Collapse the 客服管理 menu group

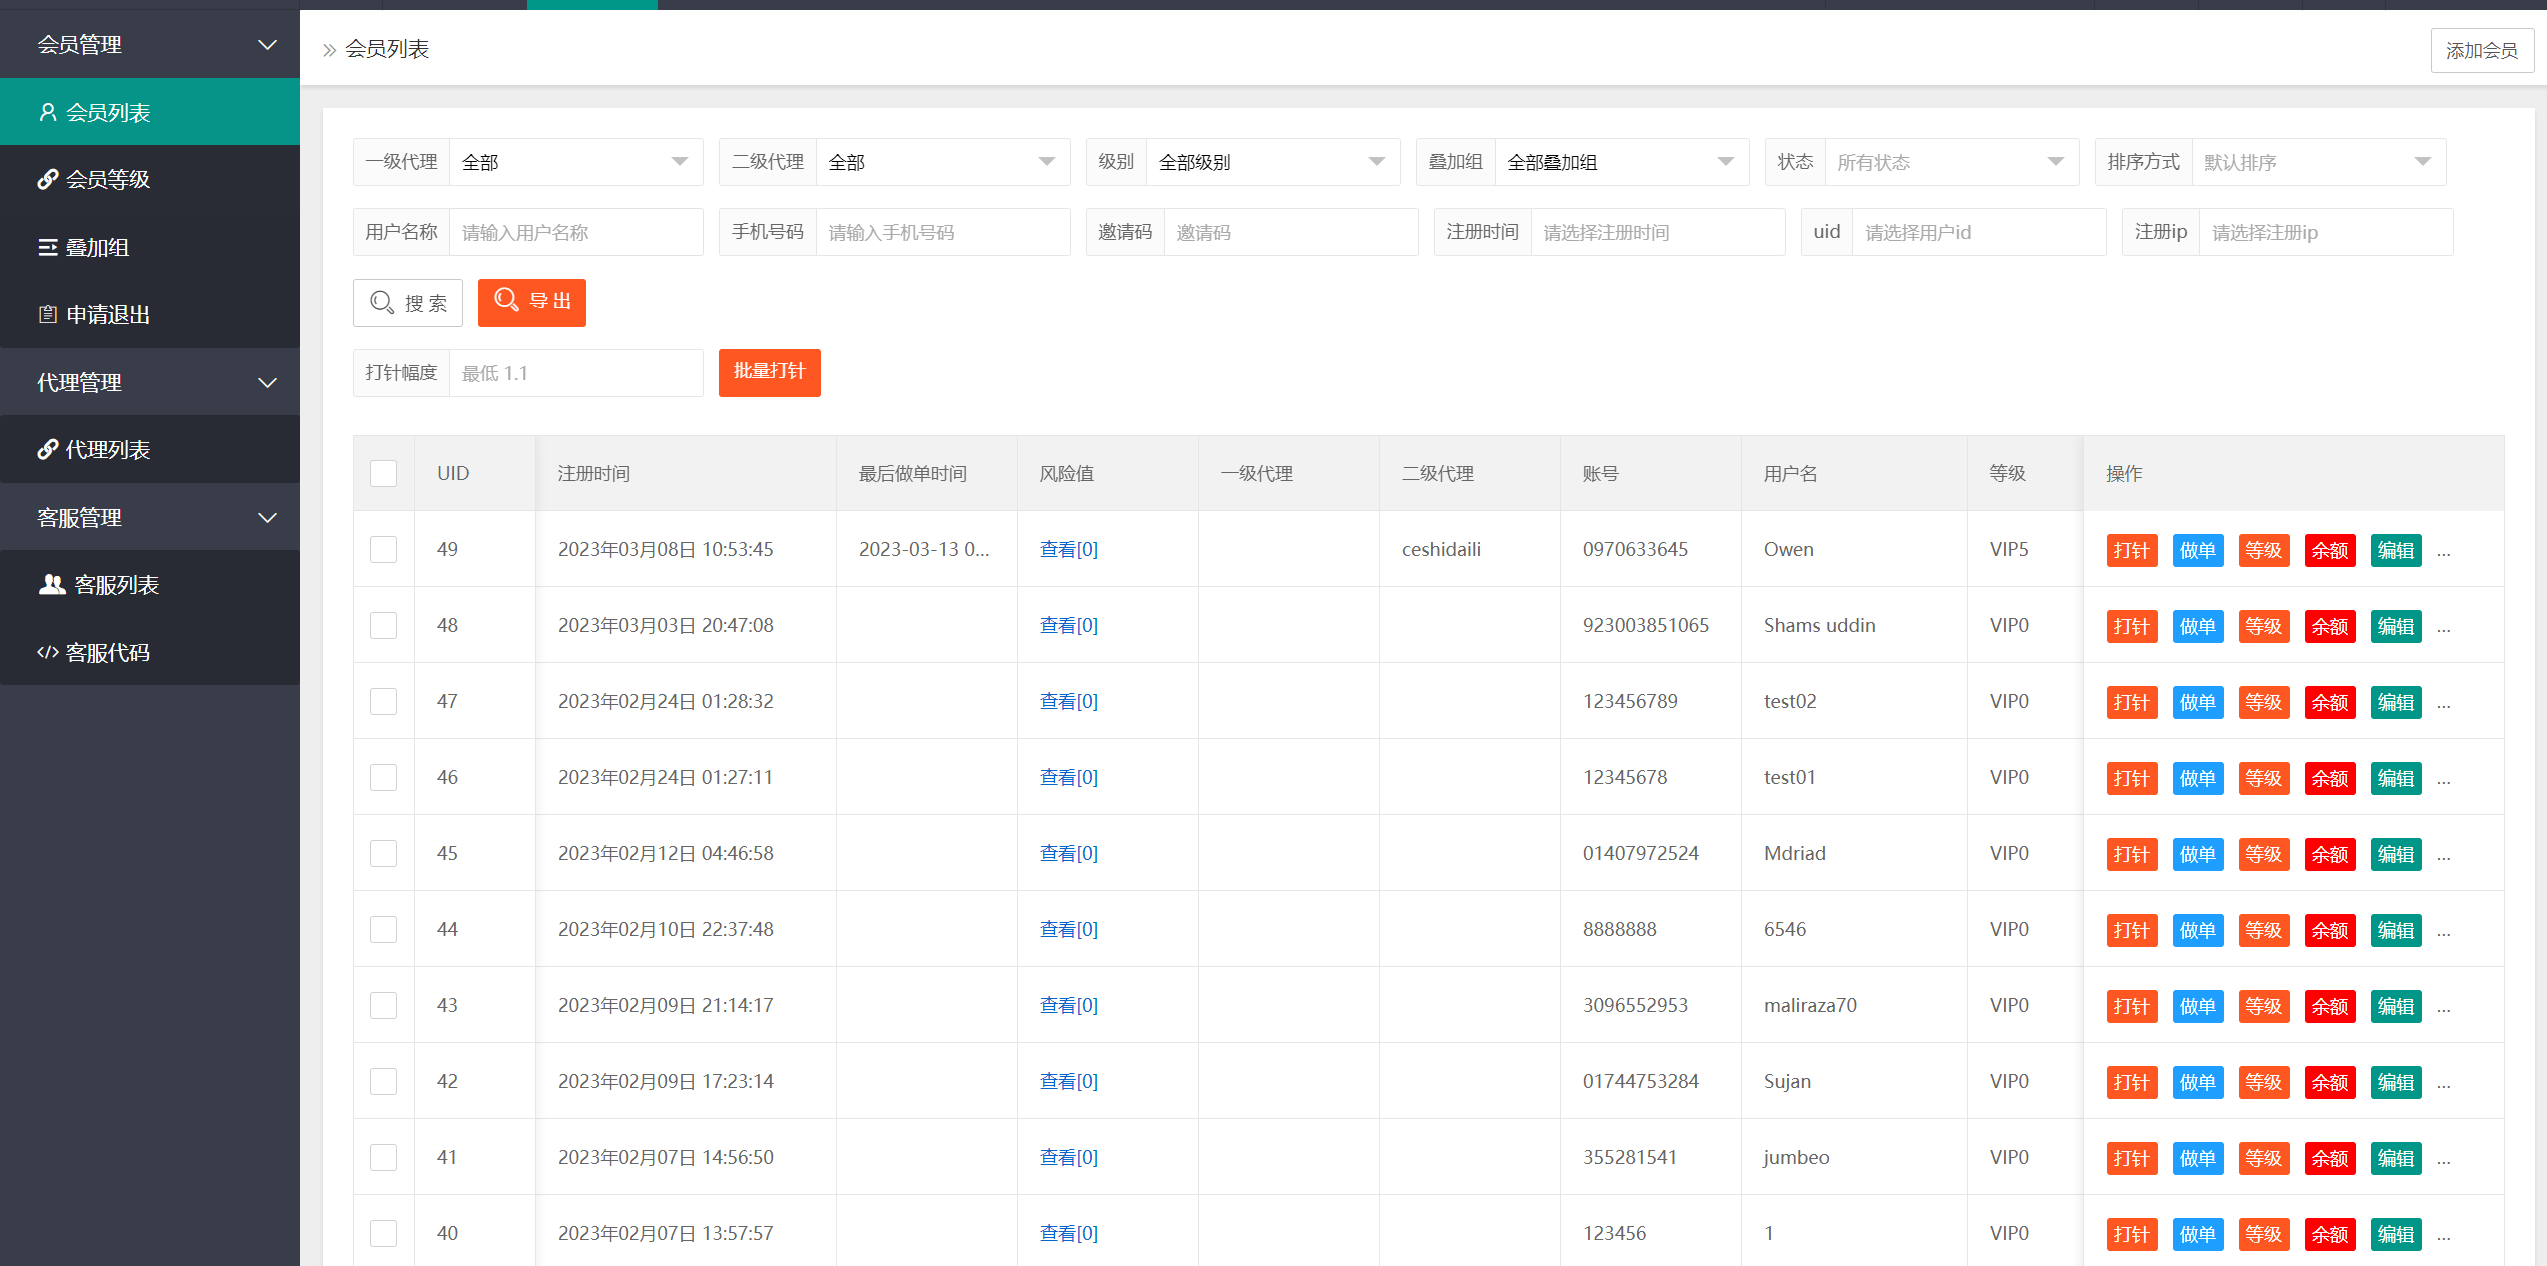click(x=150, y=517)
